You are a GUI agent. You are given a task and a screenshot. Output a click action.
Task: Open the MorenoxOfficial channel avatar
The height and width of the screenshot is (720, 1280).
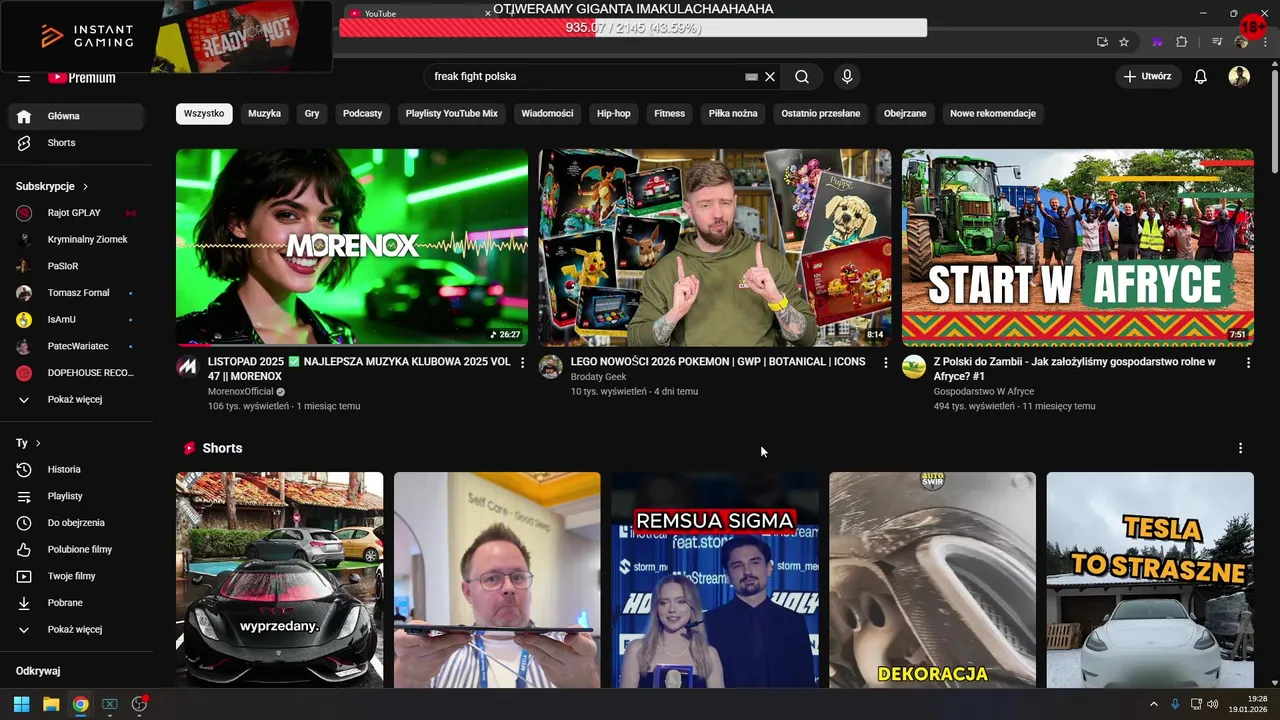187,367
